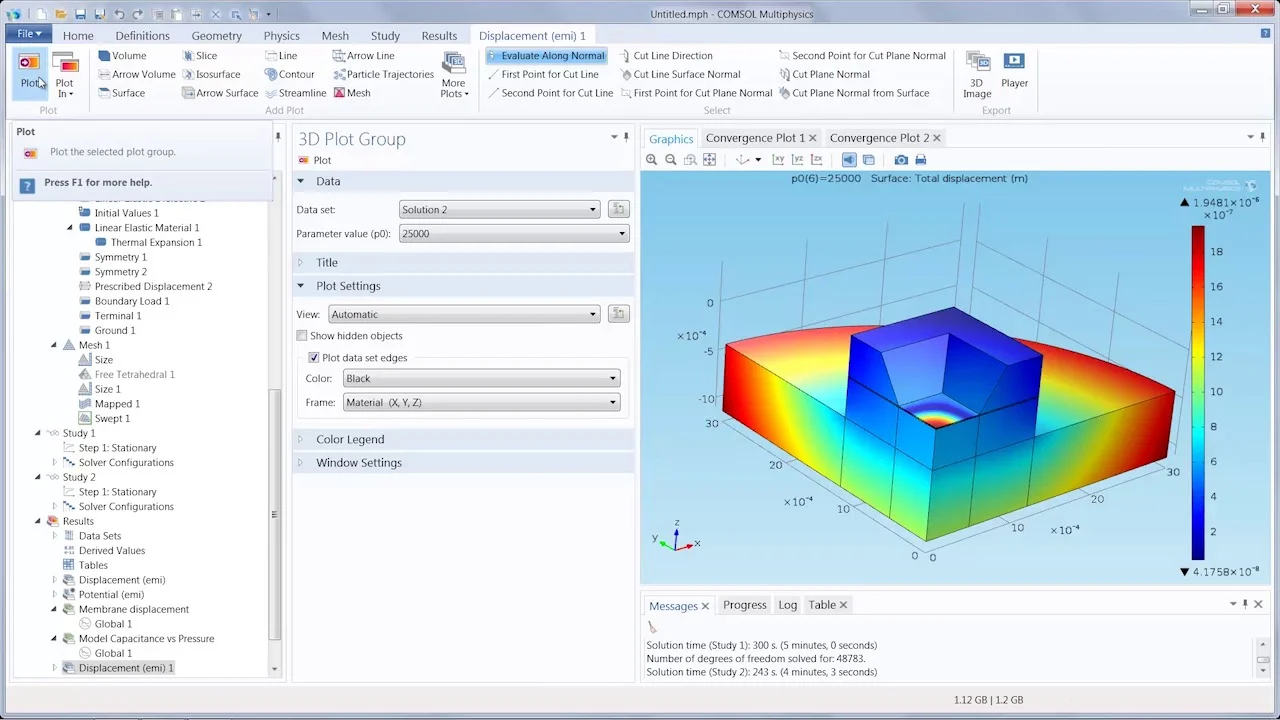Open the edge Color dropdown showing Black

tap(481, 379)
